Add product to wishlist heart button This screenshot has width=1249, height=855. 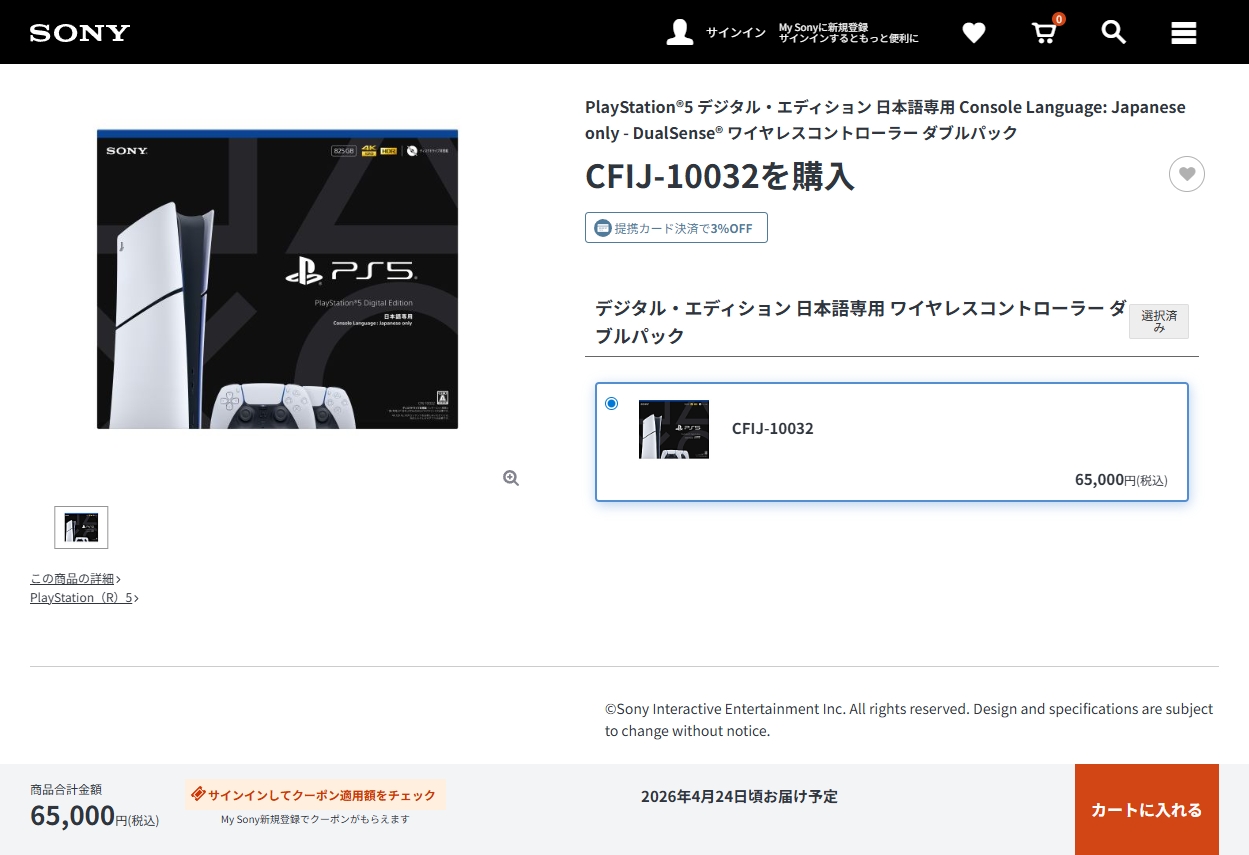1186,174
